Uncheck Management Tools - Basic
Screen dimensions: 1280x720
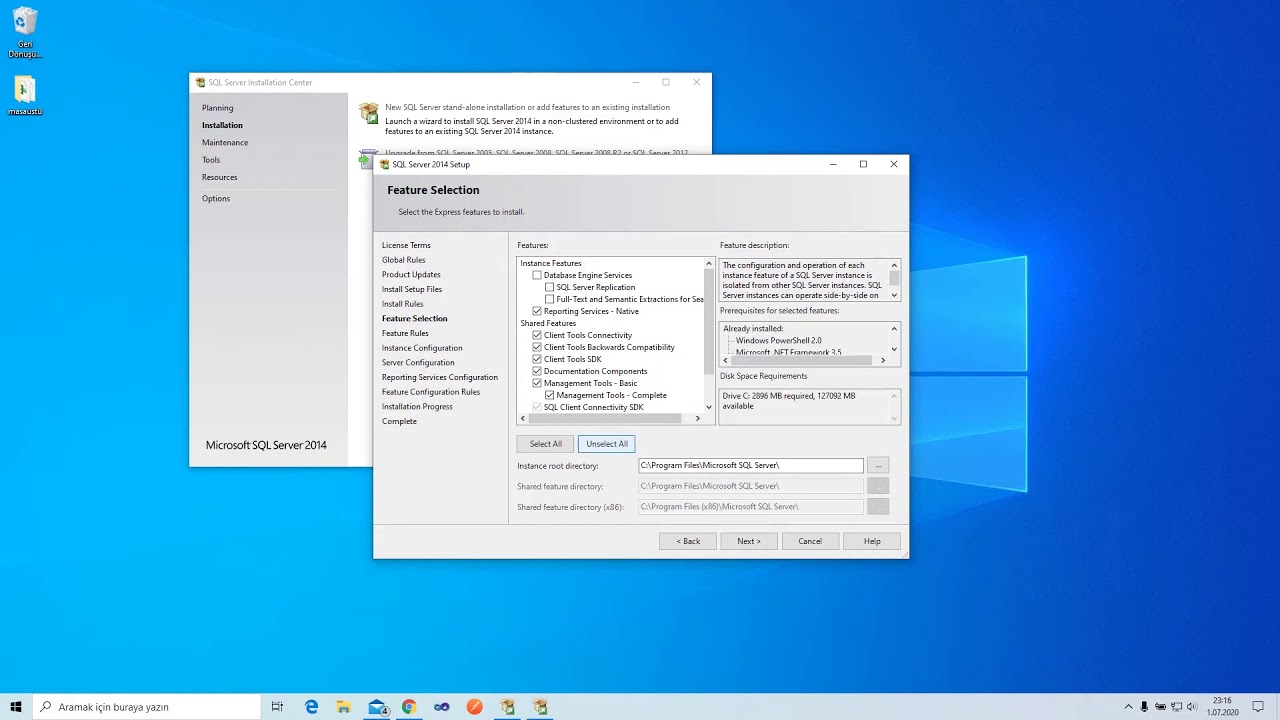(x=537, y=383)
